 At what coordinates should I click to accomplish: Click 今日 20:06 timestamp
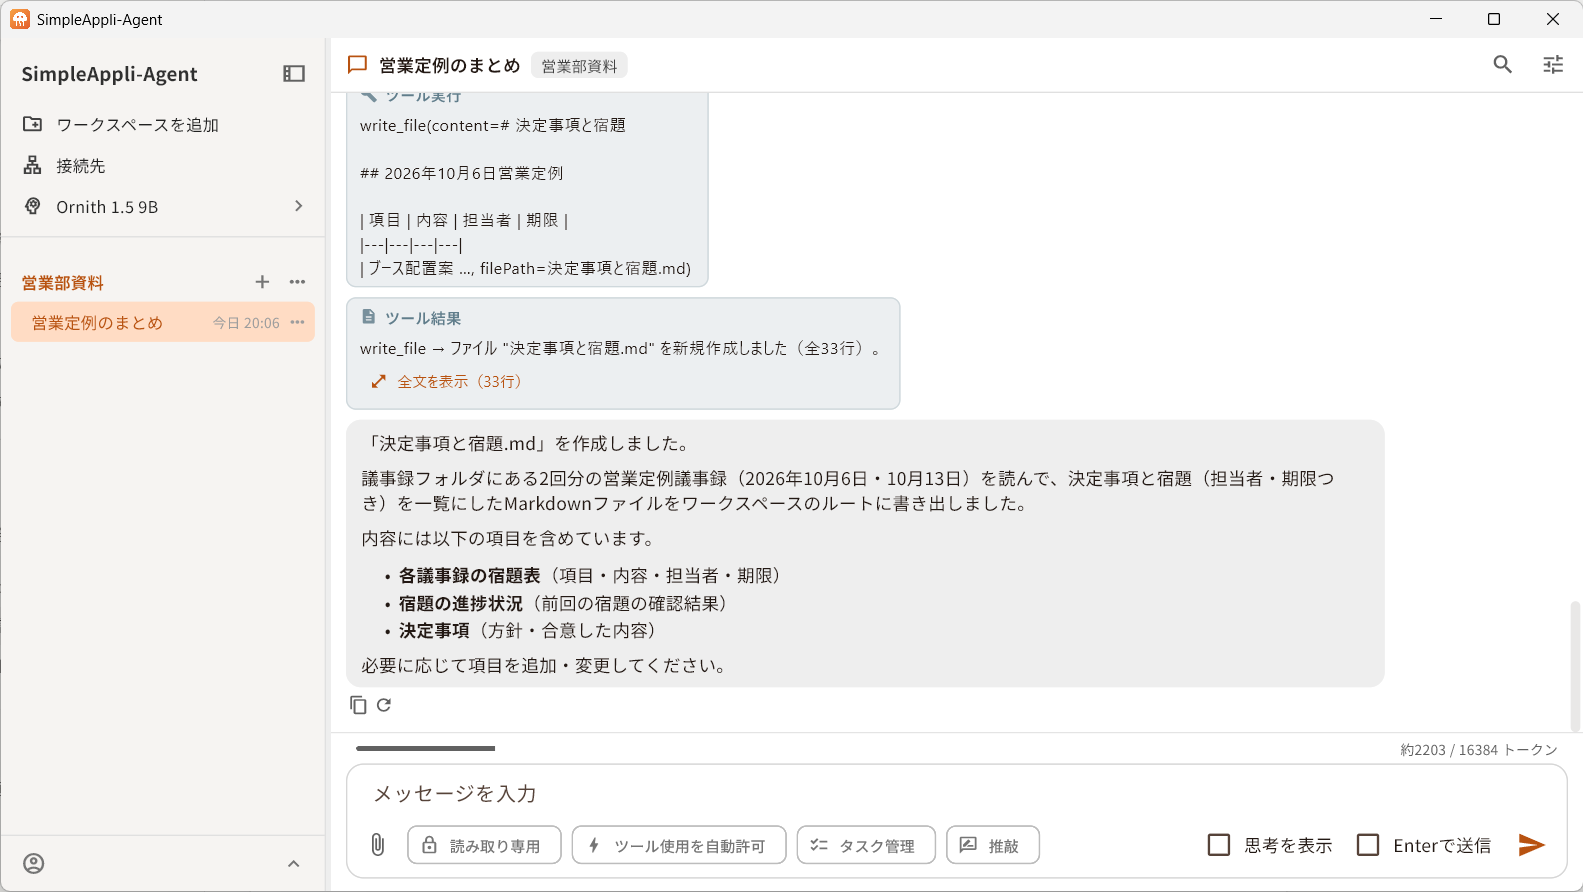tap(246, 323)
